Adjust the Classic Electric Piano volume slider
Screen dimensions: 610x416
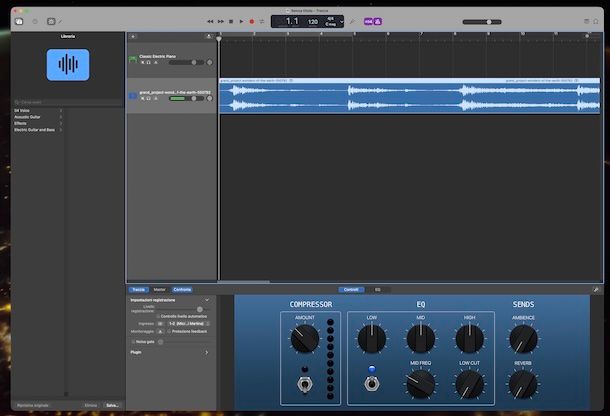pos(186,62)
